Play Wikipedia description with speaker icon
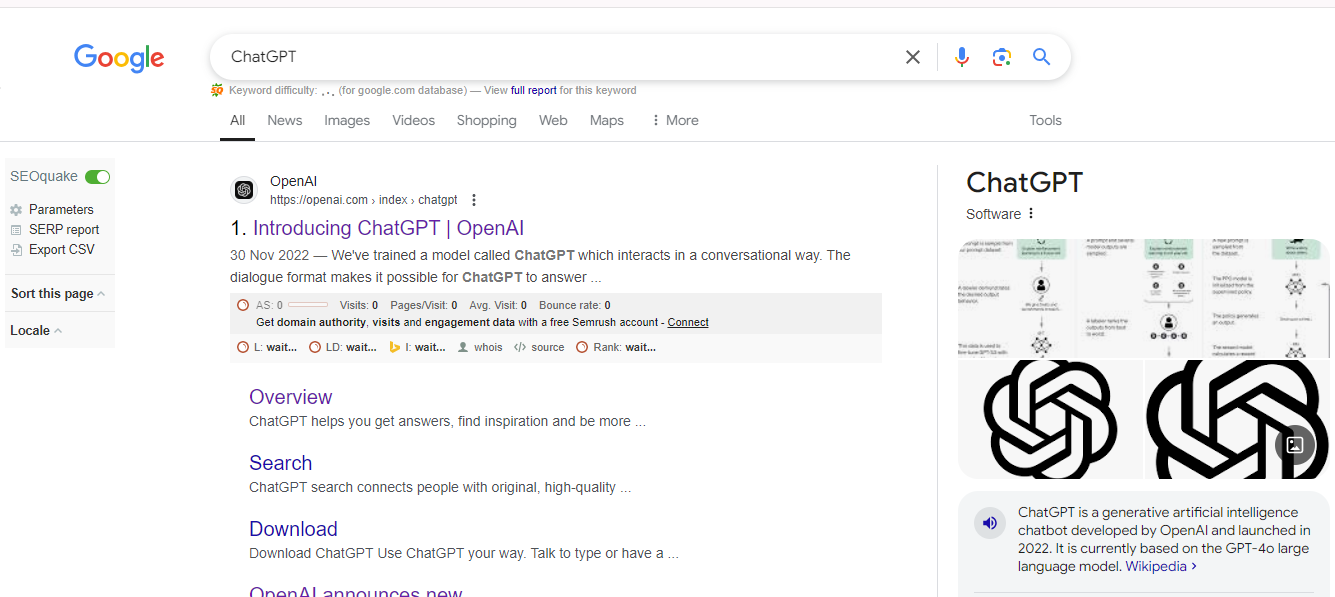The image size is (1335, 597). pyautogui.click(x=990, y=523)
